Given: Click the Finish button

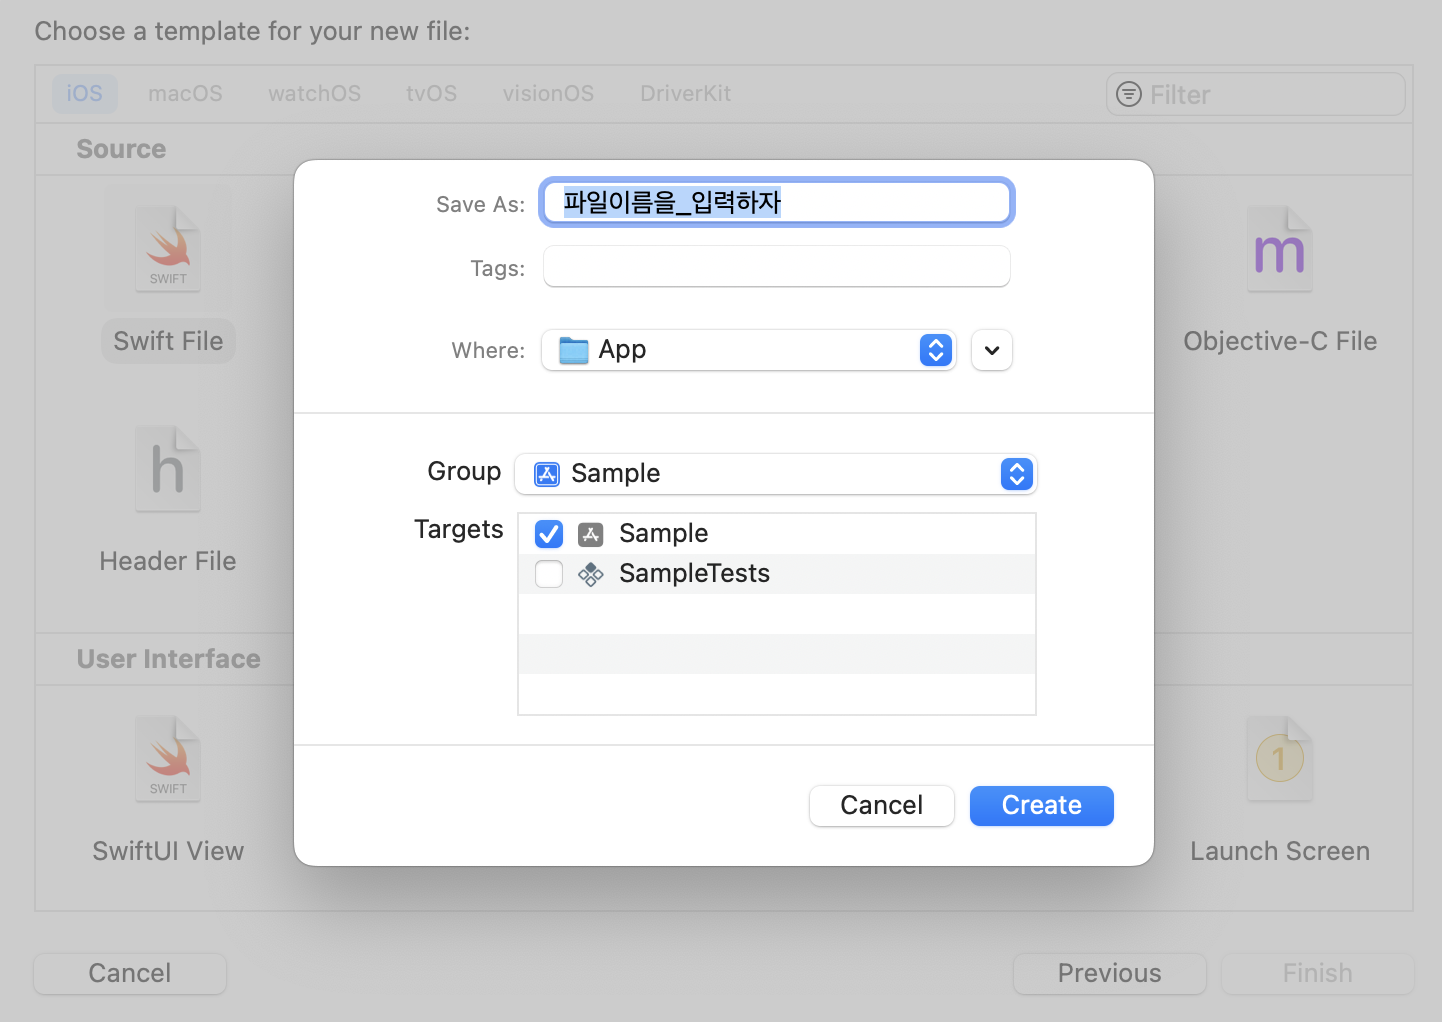Looking at the screenshot, I should pos(1318,973).
